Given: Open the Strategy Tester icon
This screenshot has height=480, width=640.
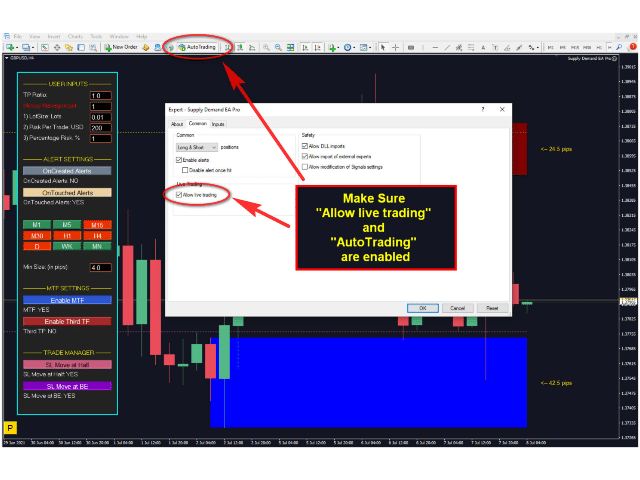Looking at the screenshot, I should click(93, 47).
